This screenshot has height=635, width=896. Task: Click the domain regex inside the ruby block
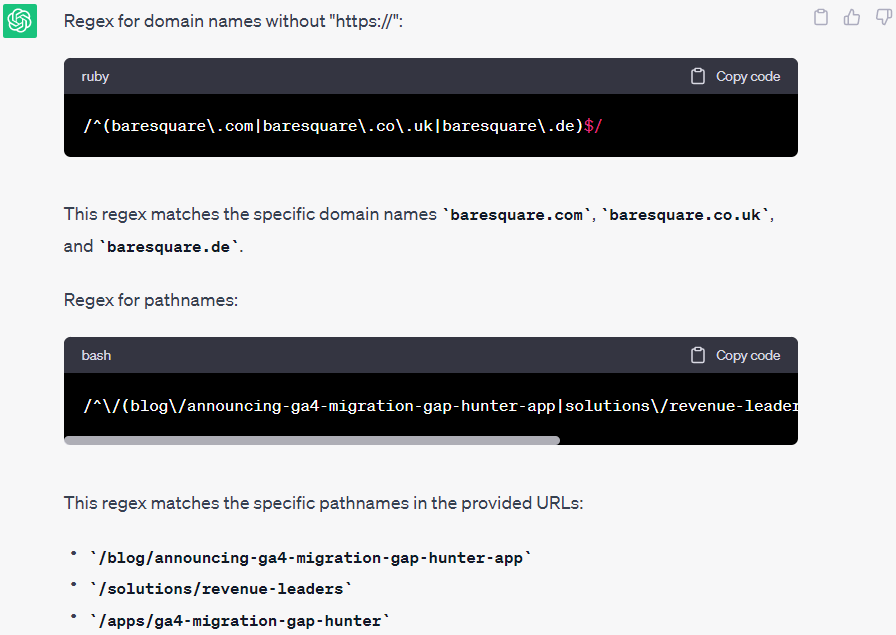343,125
